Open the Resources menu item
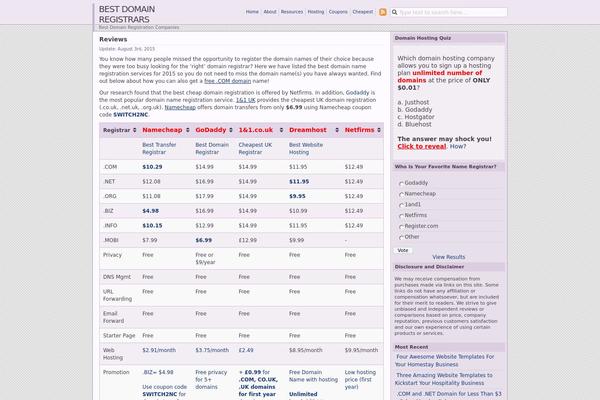This screenshot has width=600, height=400. point(292,12)
